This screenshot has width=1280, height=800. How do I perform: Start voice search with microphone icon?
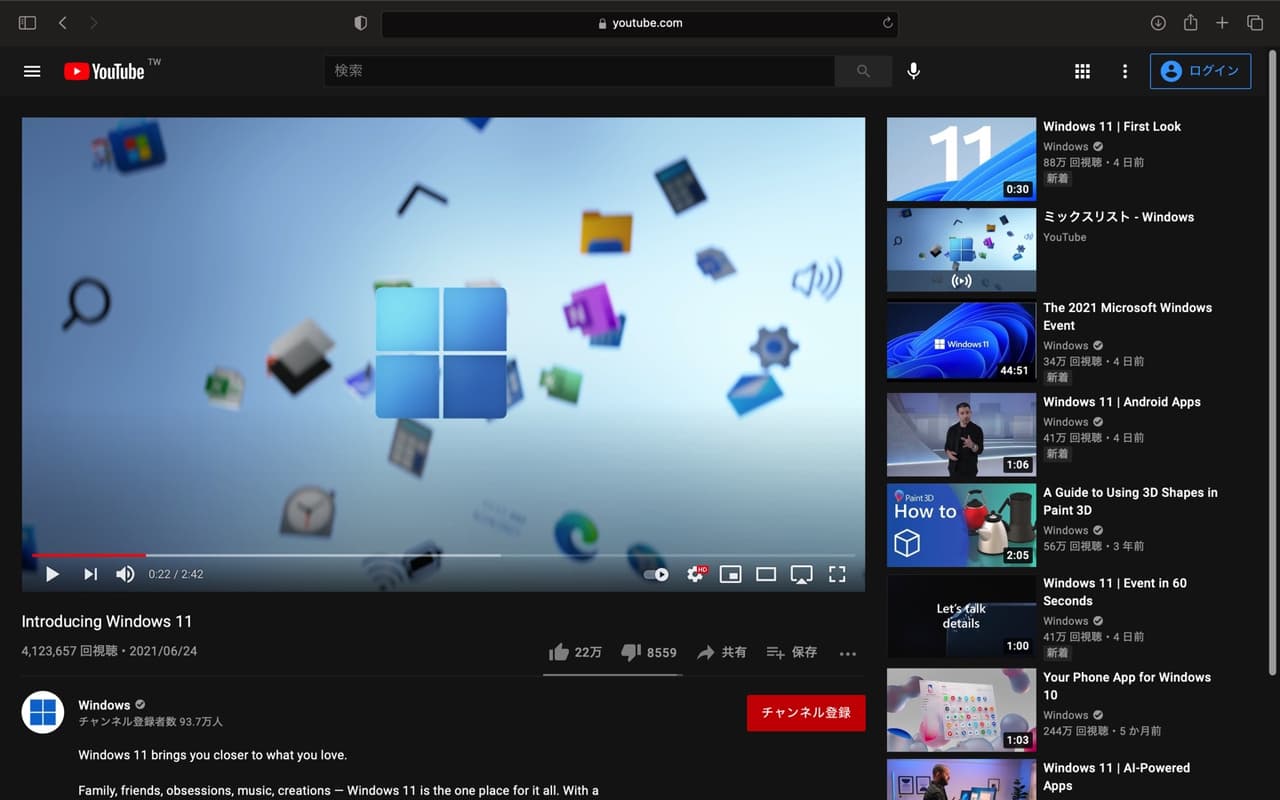[913, 71]
